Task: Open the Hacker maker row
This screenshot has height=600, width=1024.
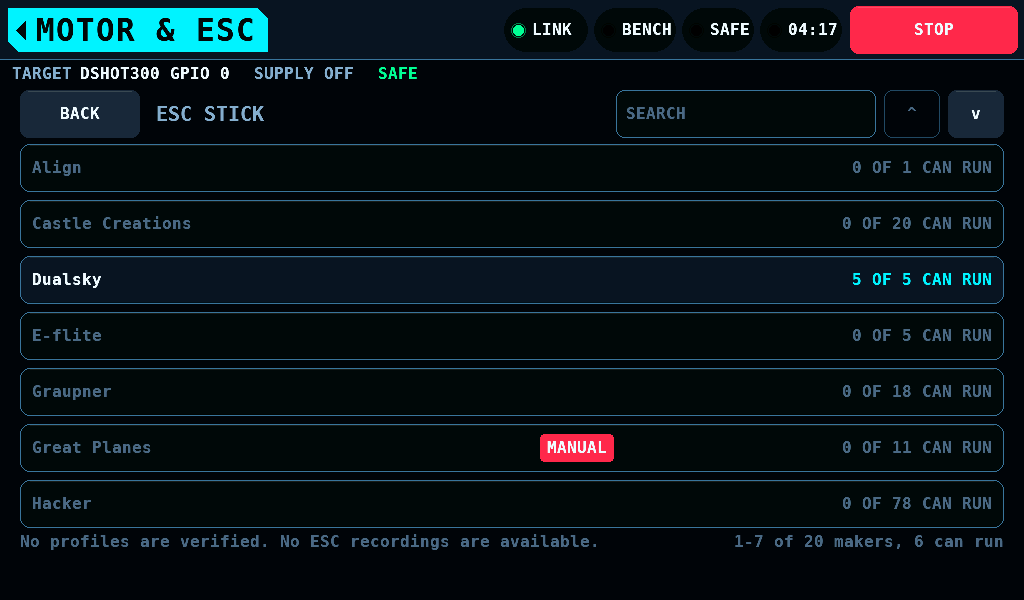Action: point(512,504)
